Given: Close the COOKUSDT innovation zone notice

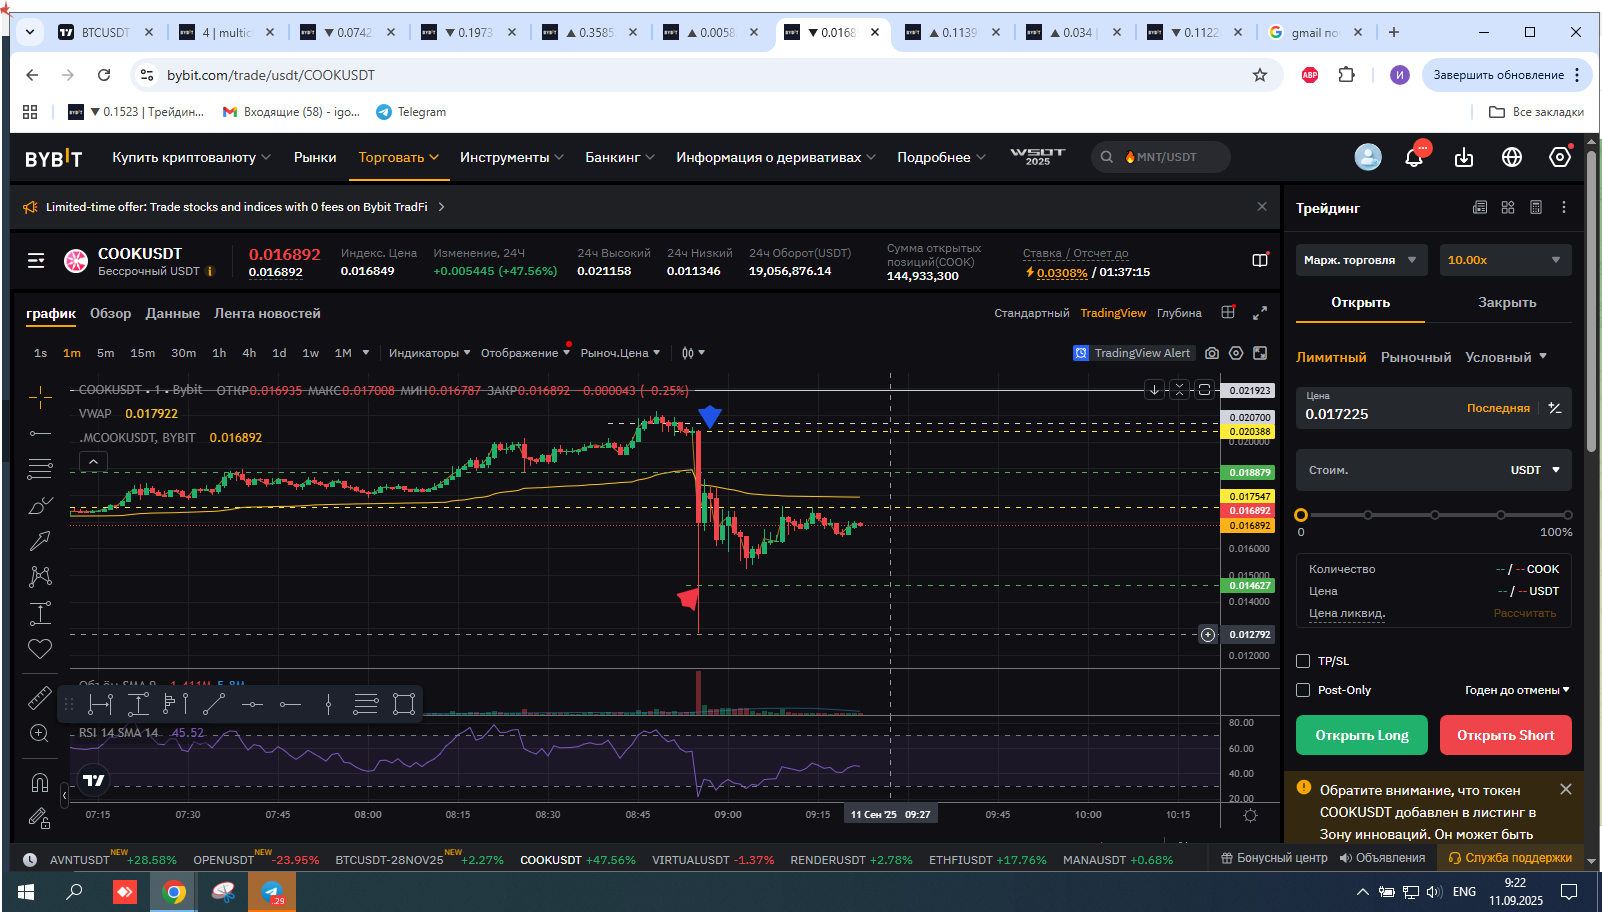Looking at the screenshot, I should [1566, 789].
